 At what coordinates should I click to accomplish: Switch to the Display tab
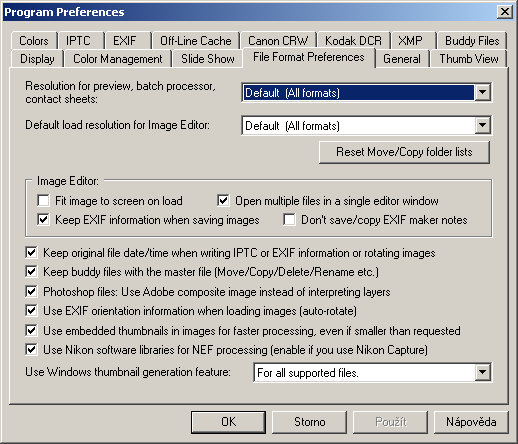point(37,59)
